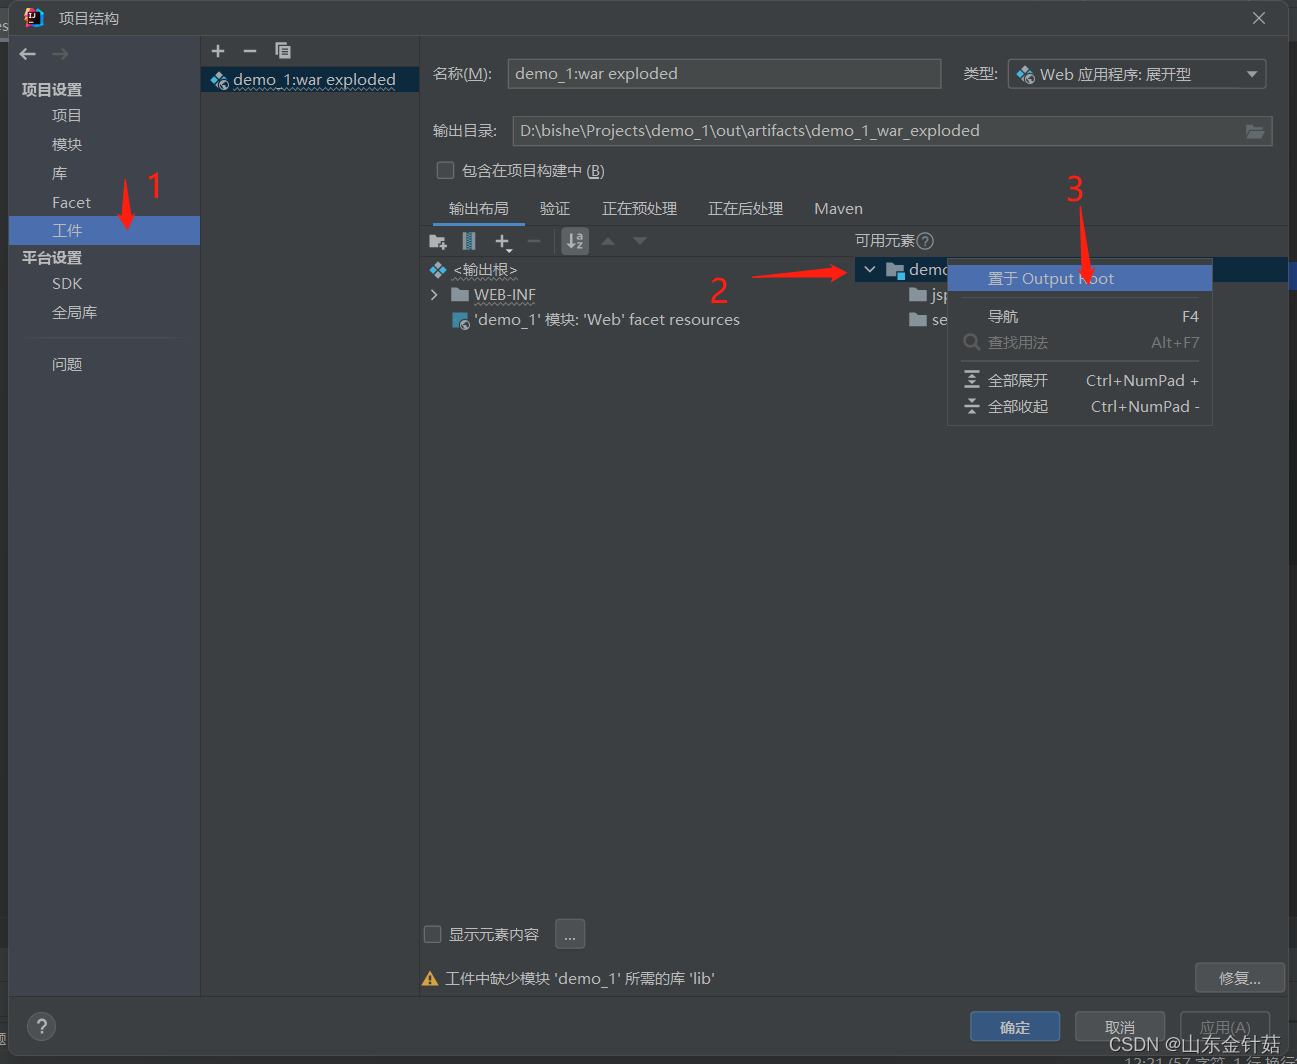The image size is (1297, 1064).
Task: Select SDK under platform settings
Action: 67,284
